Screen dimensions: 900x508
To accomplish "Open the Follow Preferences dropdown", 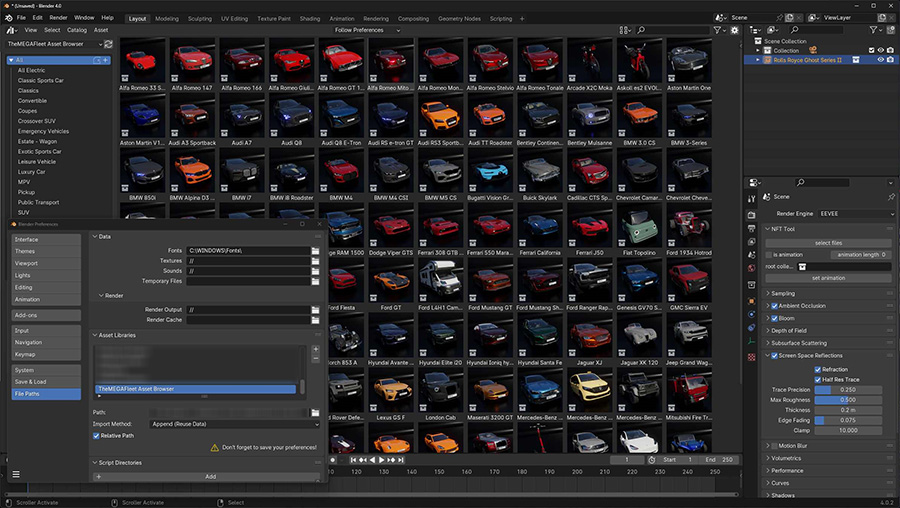I will click(x=367, y=30).
